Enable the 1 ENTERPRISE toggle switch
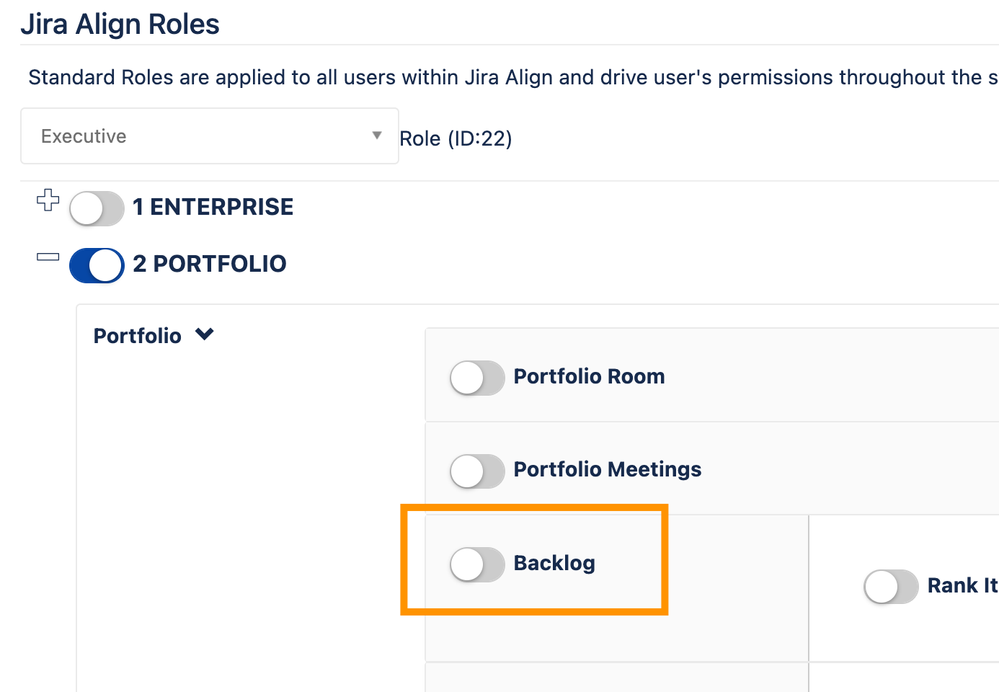This screenshot has width=999, height=692. [96, 208]
